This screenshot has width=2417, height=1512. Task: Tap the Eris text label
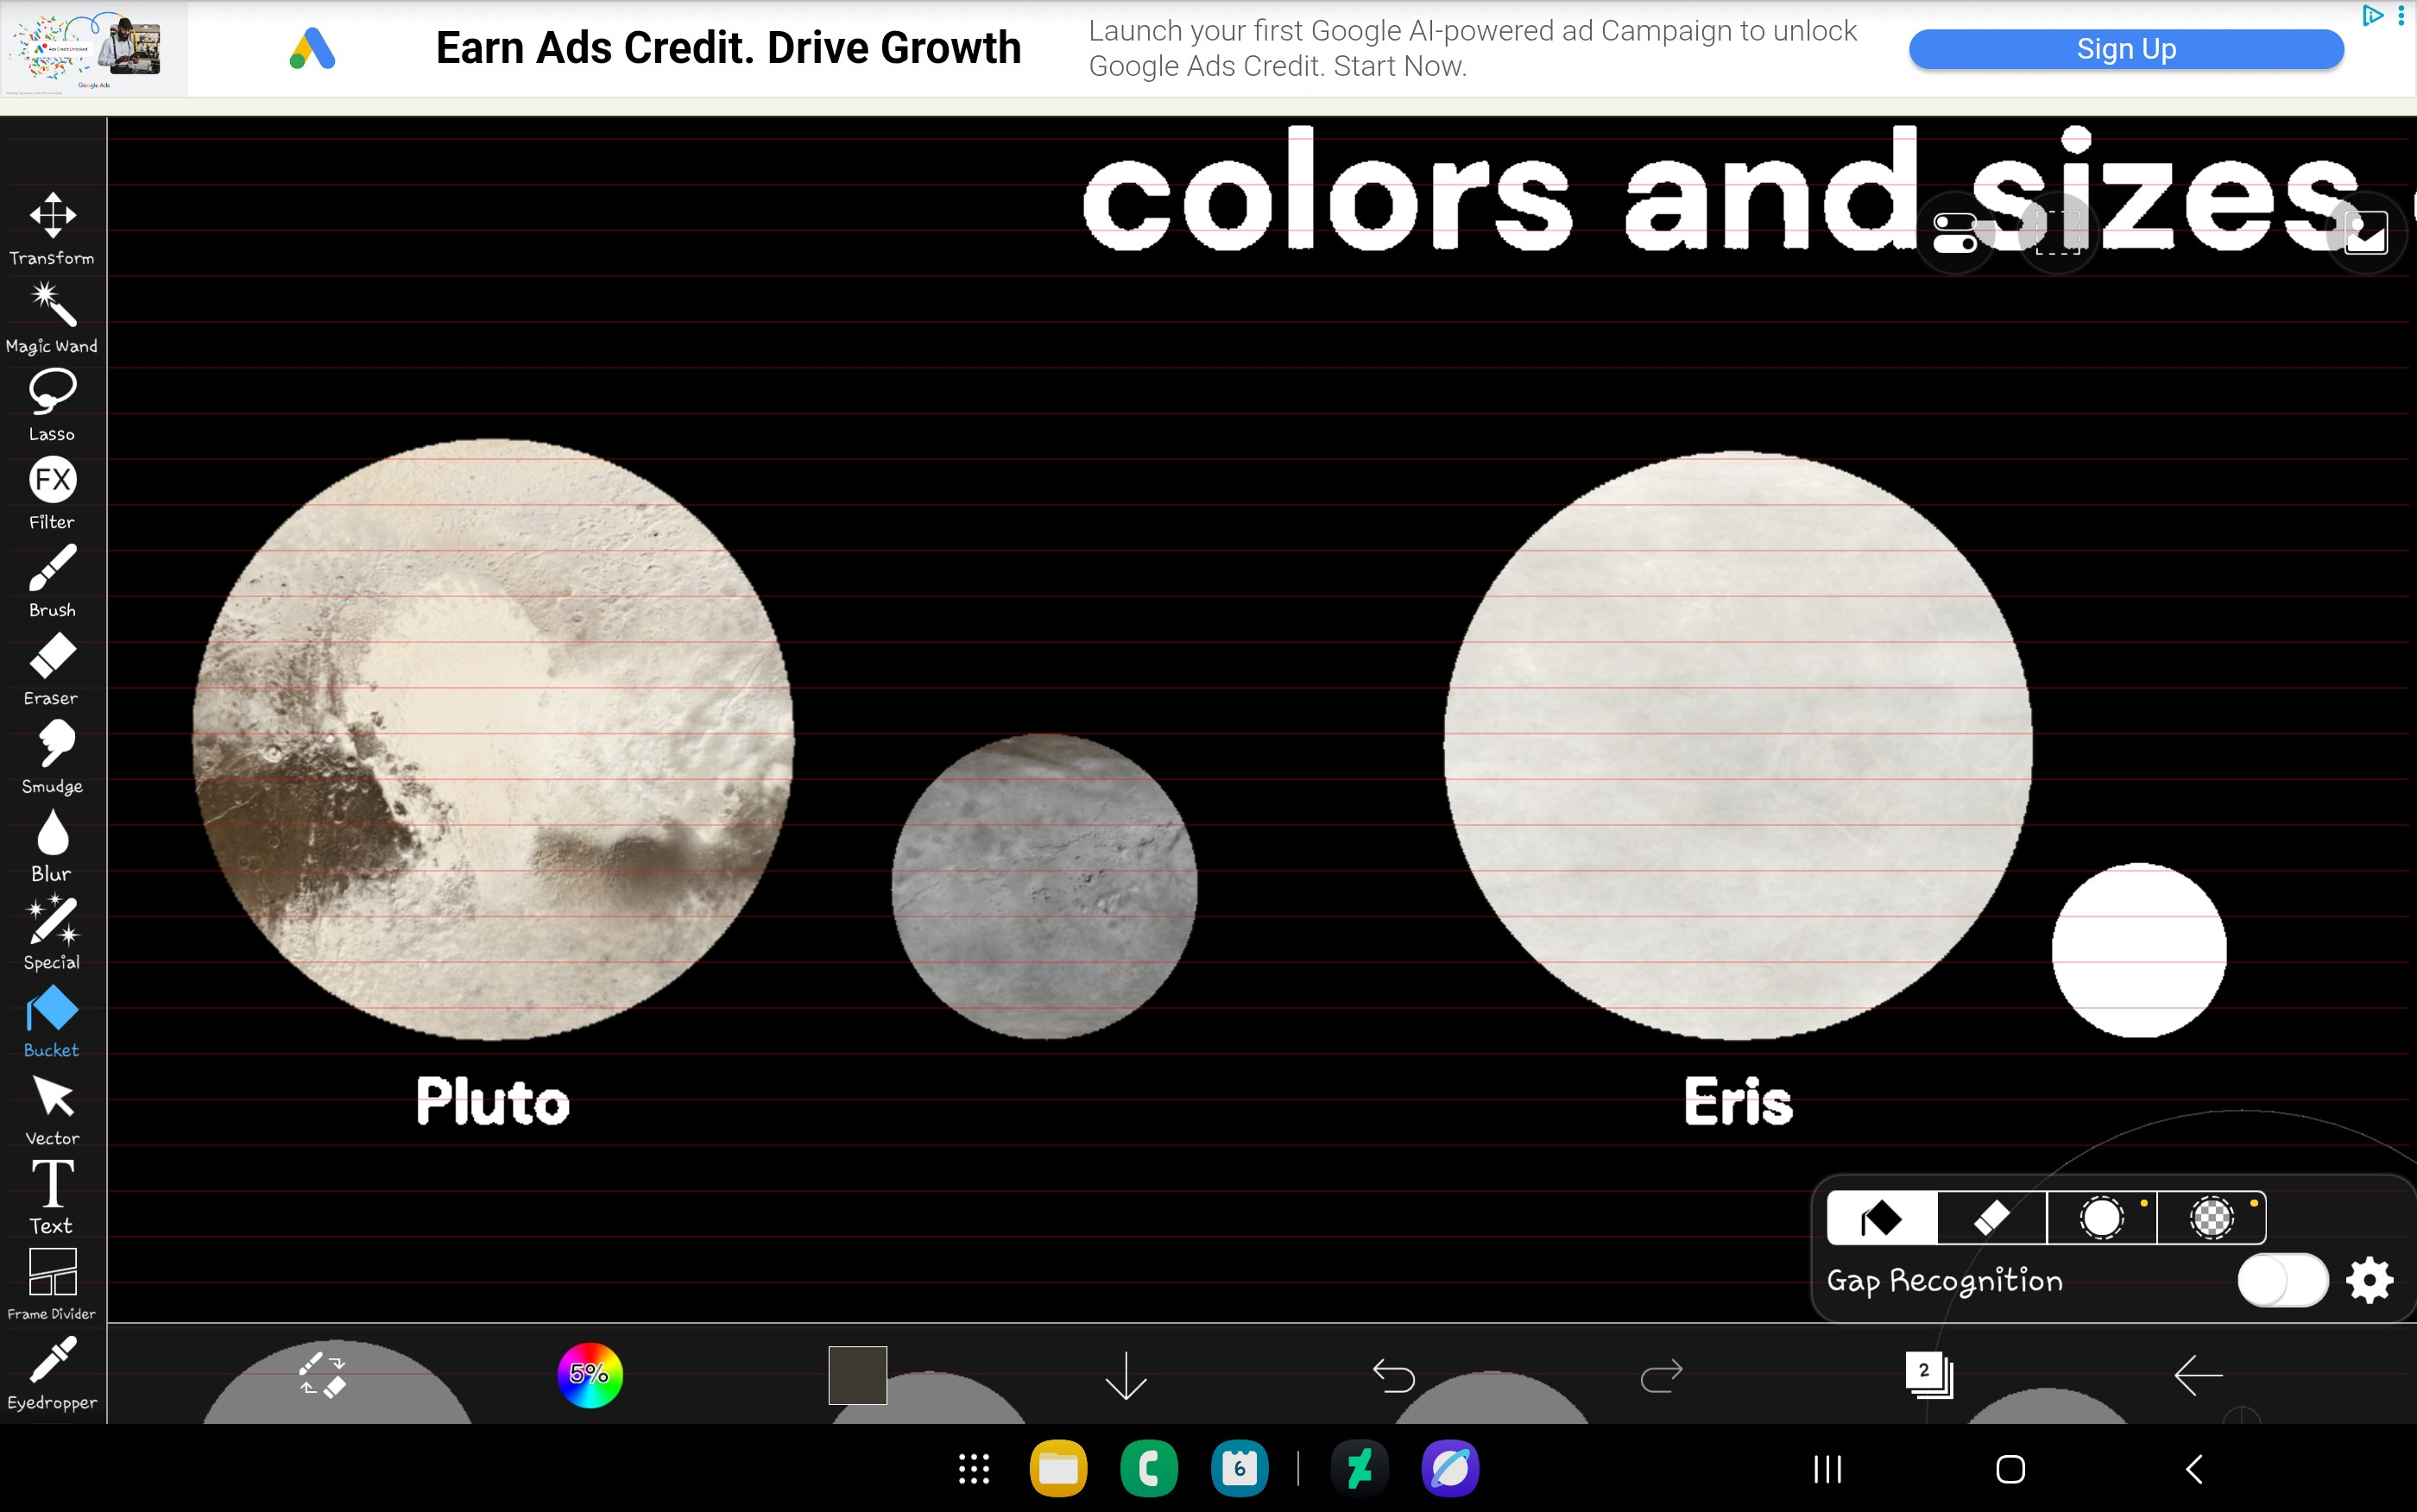pyautogui.click(x=1738, y=1101)
